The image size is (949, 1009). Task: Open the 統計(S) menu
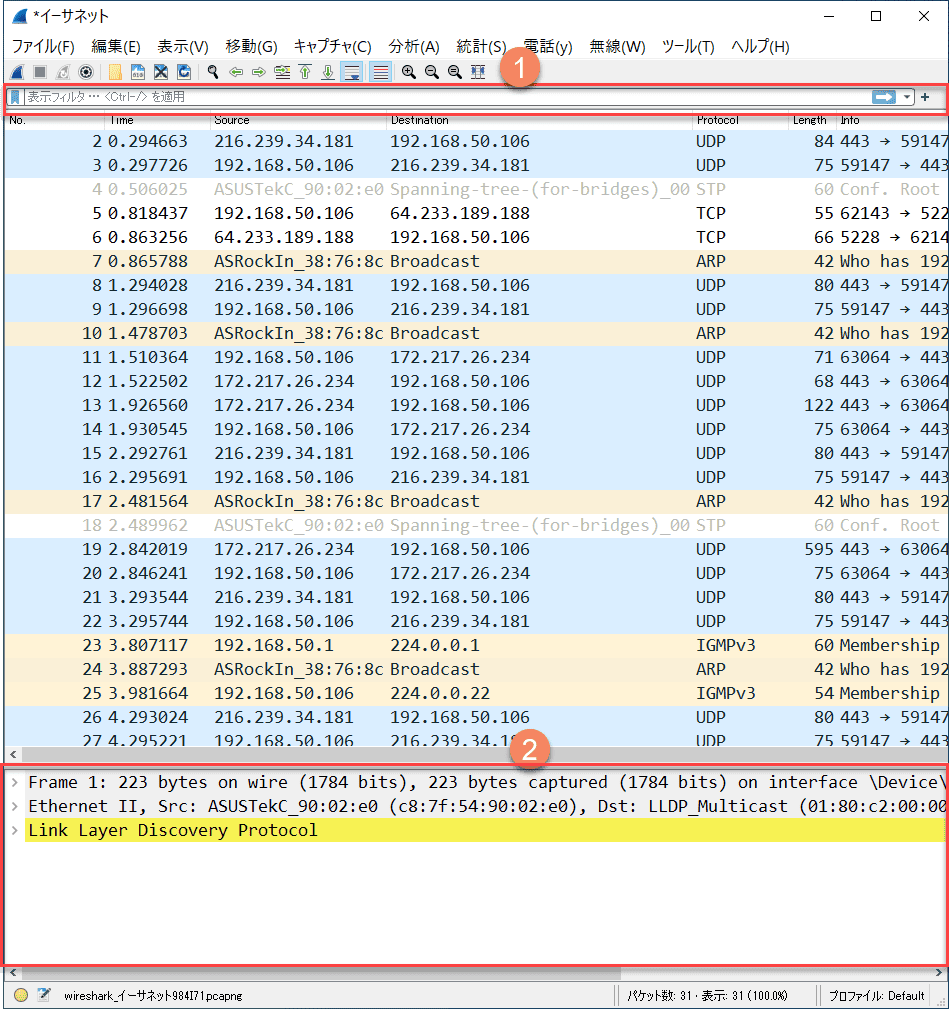[481, 46]
